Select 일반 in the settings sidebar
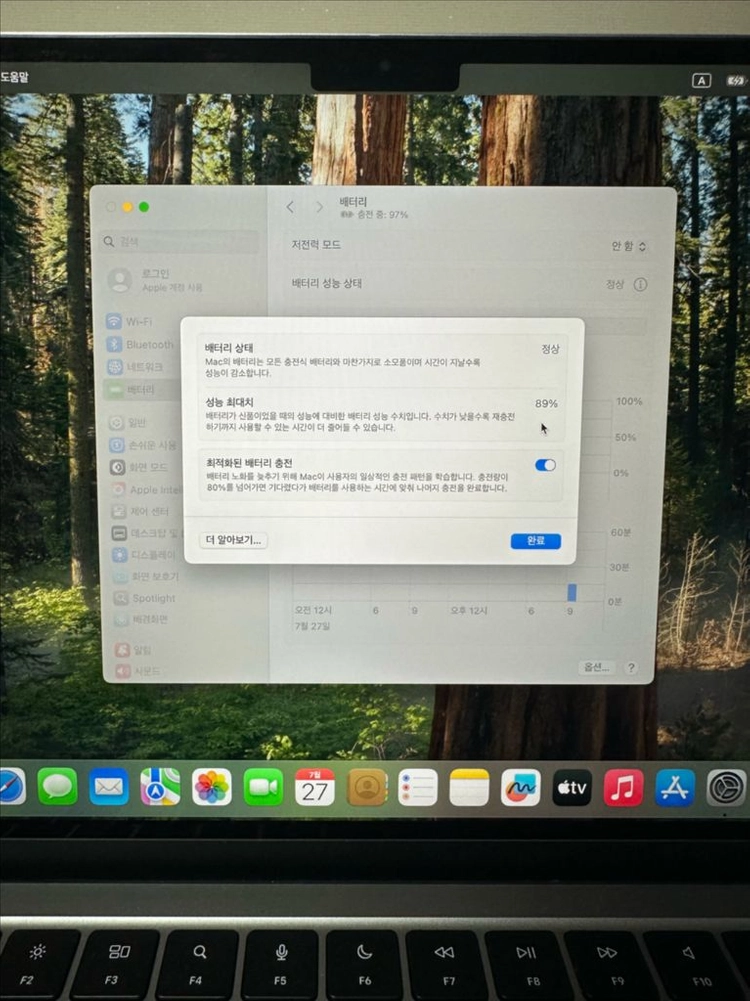 click(x=128, y=423)
